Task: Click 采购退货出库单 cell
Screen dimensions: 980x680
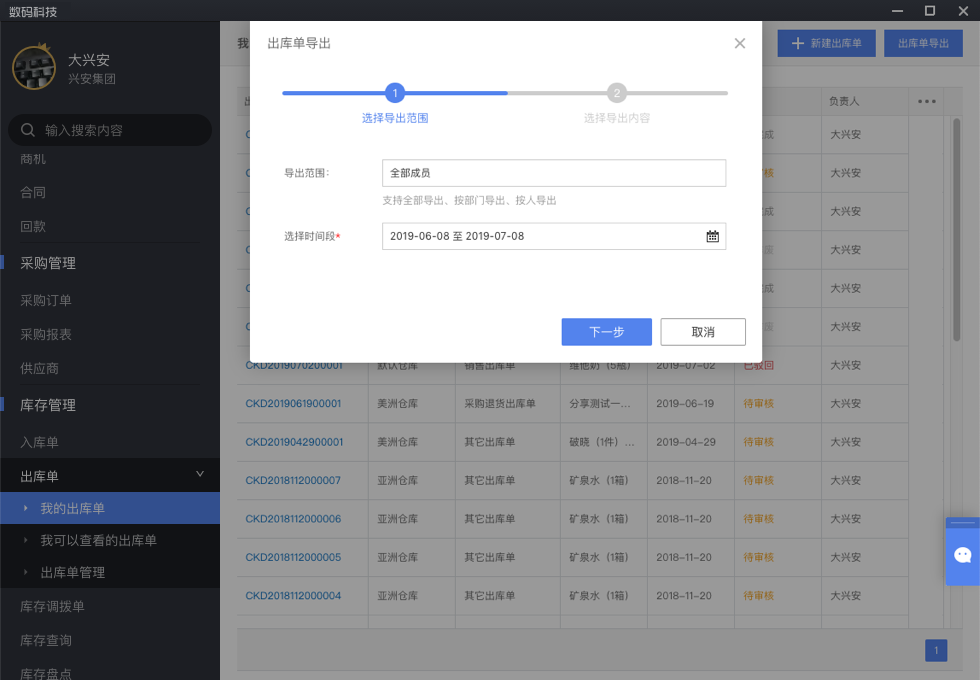Action: (x=500, y=404)
